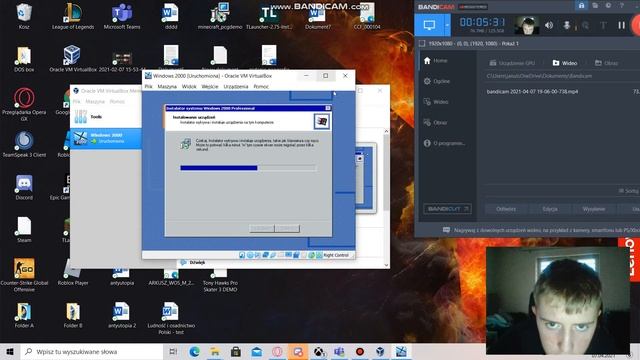The height and width of the screenshot is (360, 640).
Task: Open the dddd Word document icon
Action: coord(171,16)
